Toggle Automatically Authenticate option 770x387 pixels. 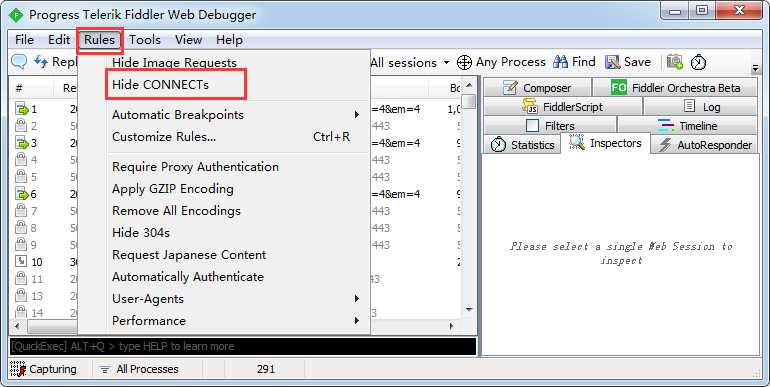coord(188,277)
